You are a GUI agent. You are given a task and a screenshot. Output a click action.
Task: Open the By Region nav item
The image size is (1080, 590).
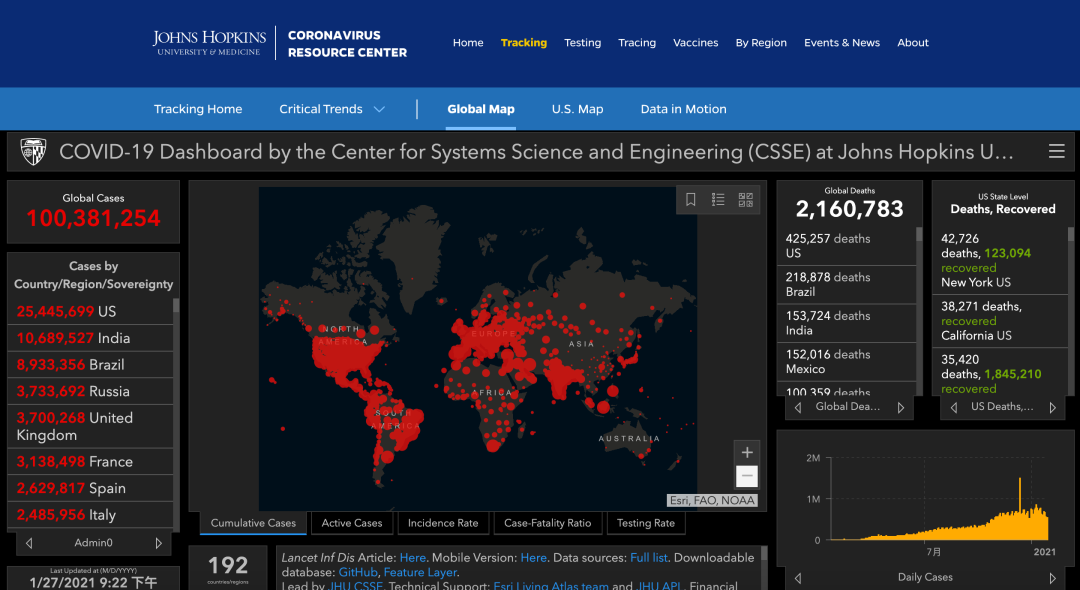point(761,43)
